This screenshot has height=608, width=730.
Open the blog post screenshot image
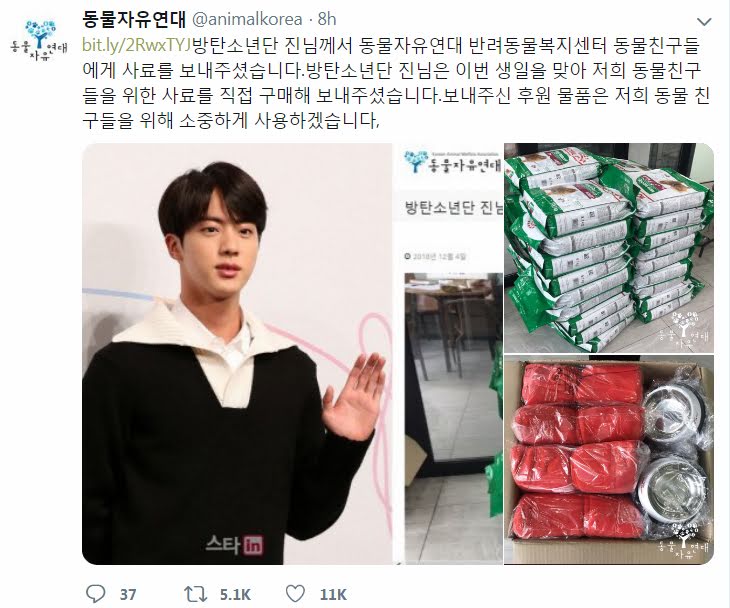pos(448,354)
